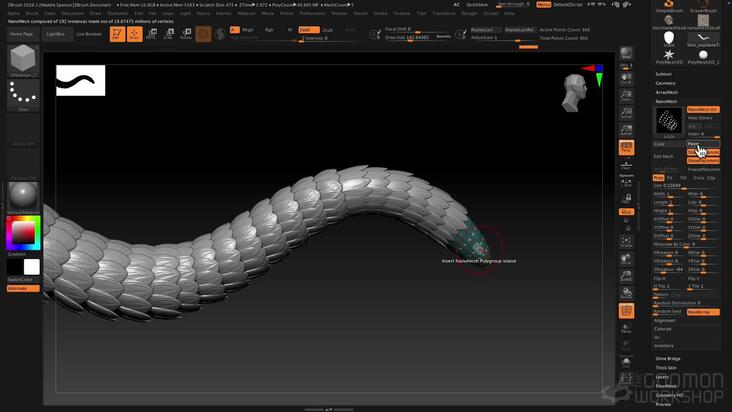Expand the ArrayMesh palette section
This screenshot has height=412, width=732.
point(667,92)
